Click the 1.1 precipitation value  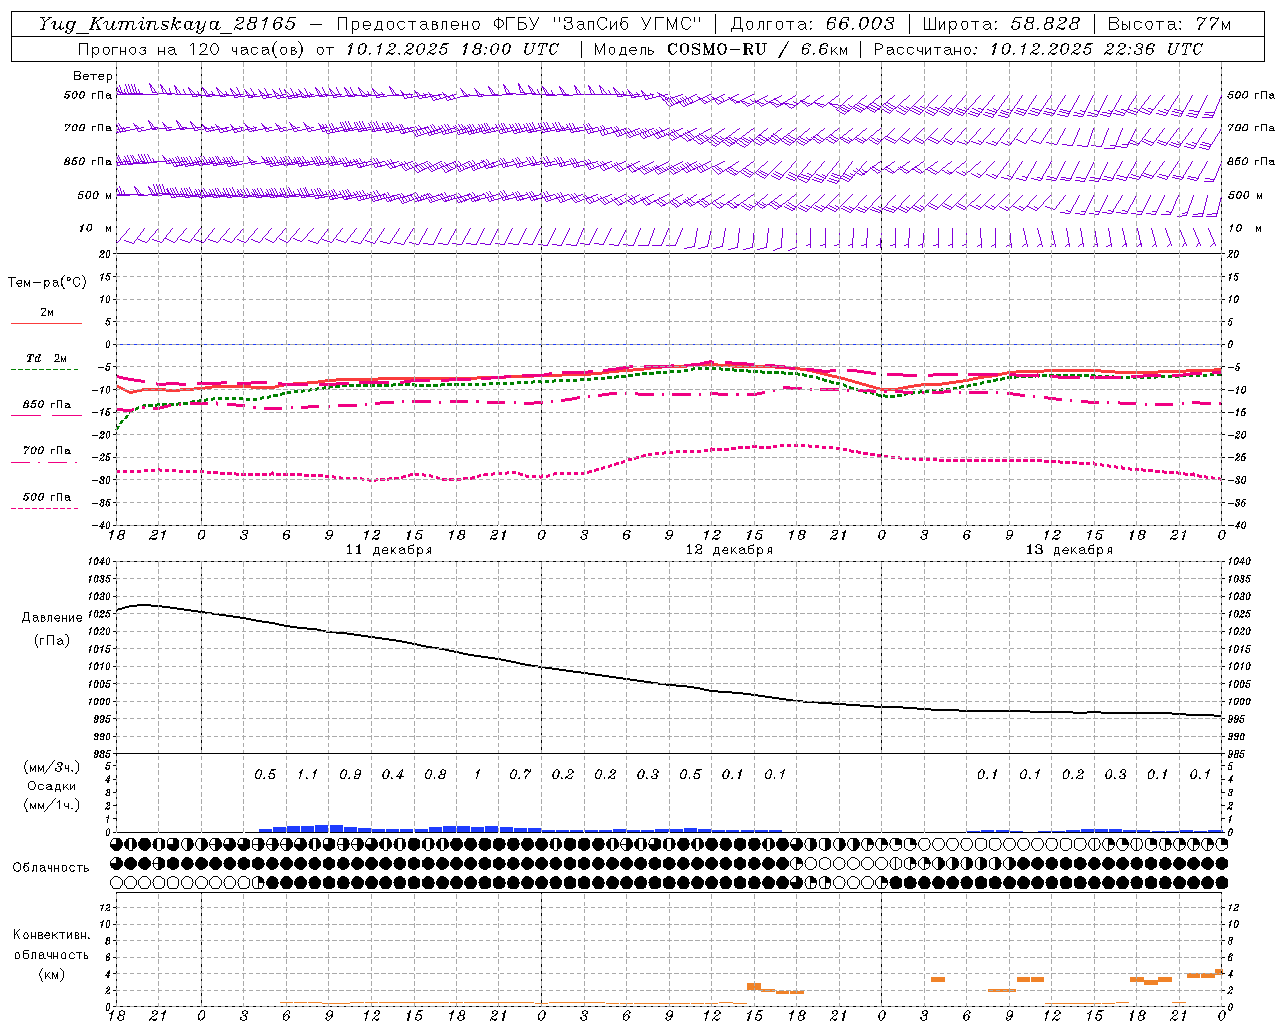(307, 775)
